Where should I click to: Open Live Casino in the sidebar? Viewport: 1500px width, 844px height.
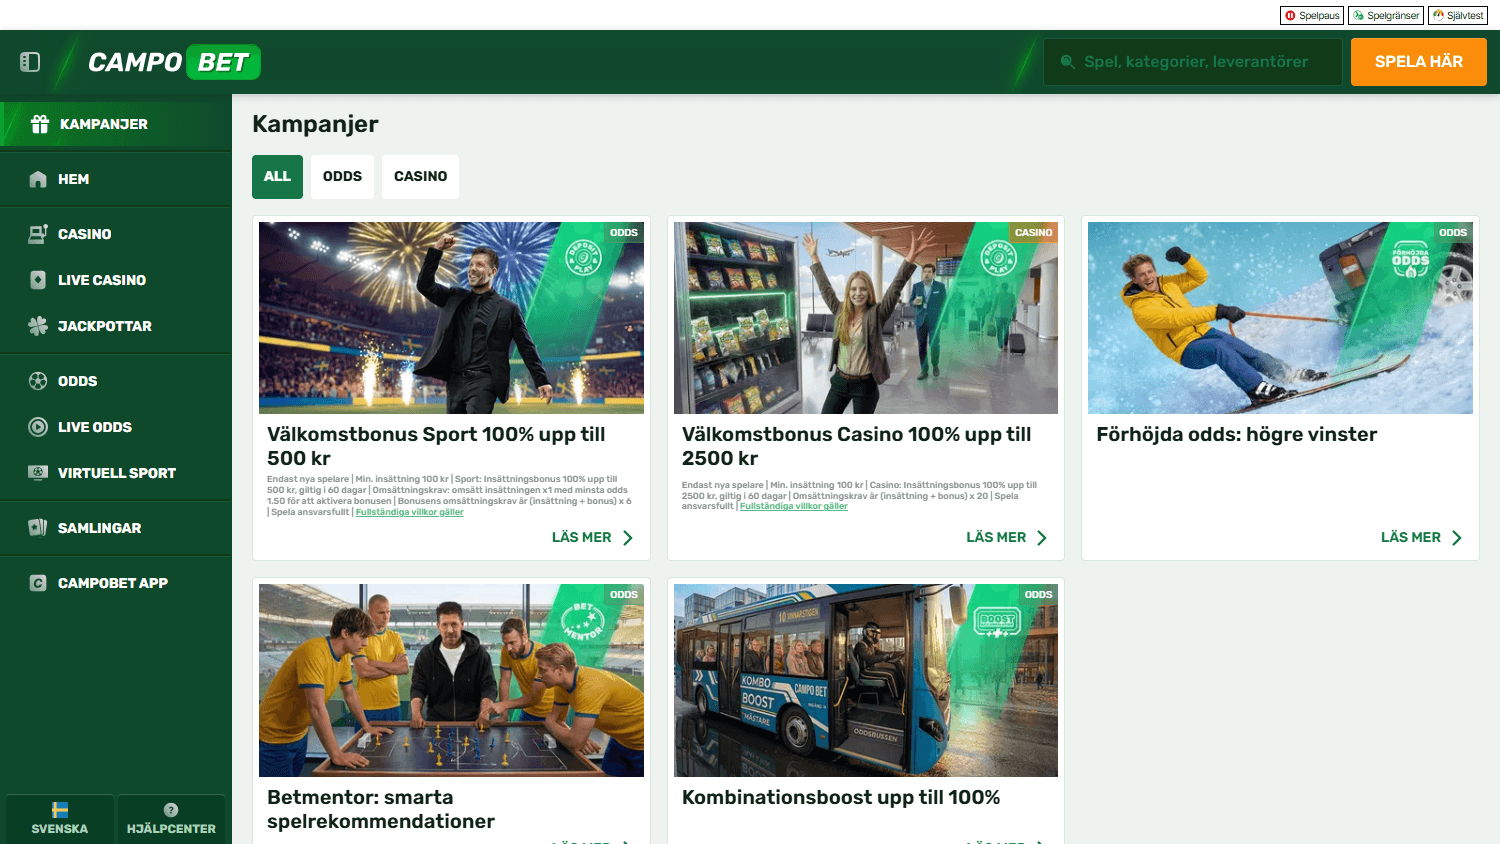pos(116,280)
